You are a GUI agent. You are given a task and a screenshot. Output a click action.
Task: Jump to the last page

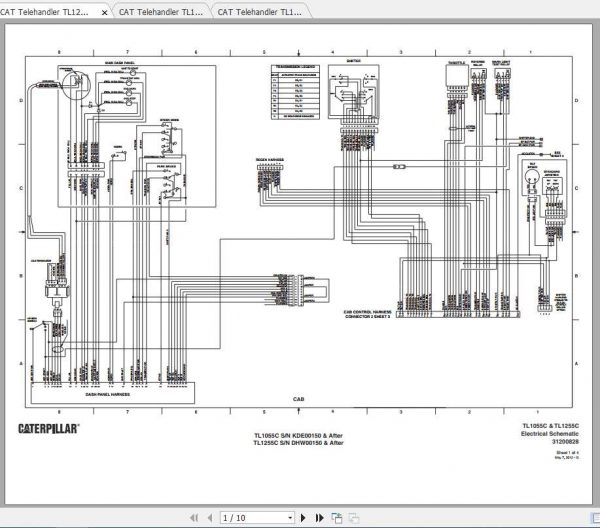pos(318,517)
